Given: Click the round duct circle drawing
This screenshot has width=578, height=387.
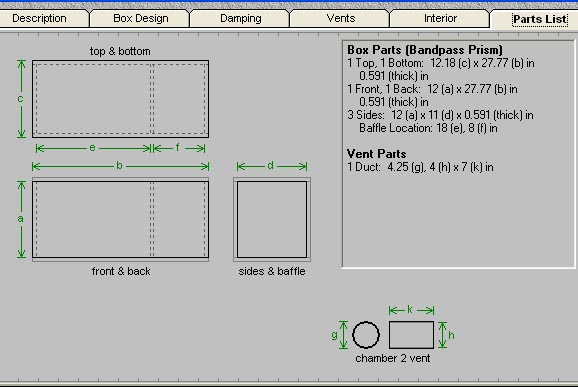Looking at the screenshot, I should click(x=366, y=335).
